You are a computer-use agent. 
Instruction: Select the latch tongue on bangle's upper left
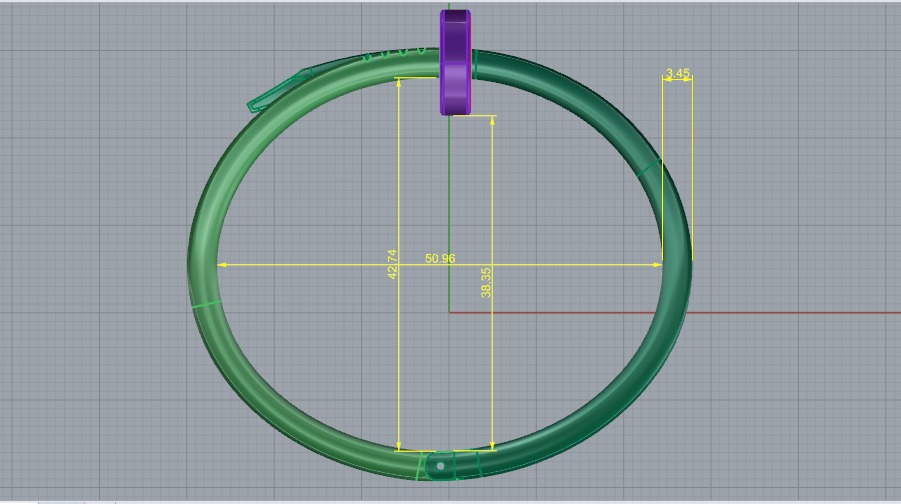tap(279, 91)
